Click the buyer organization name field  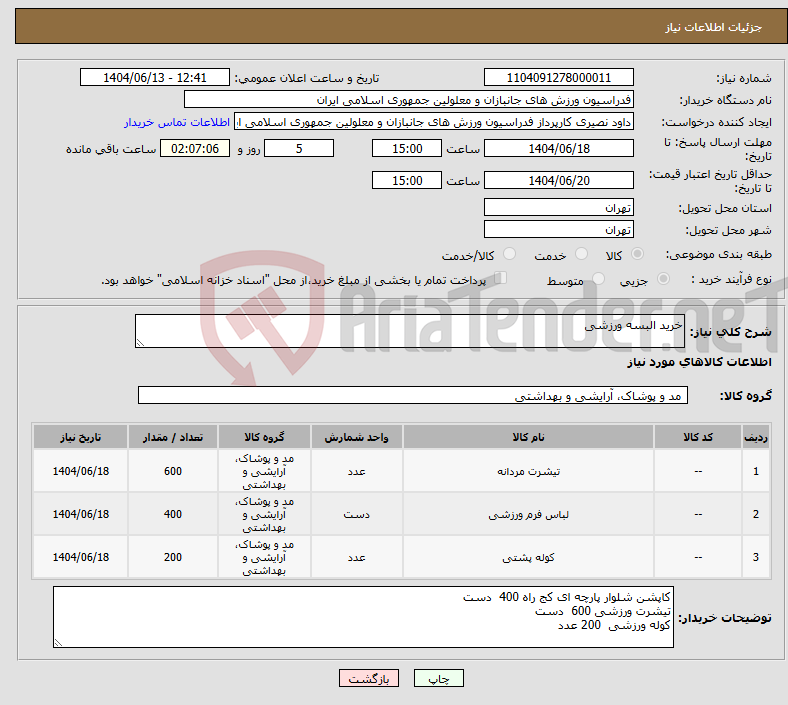click(409, 99)
